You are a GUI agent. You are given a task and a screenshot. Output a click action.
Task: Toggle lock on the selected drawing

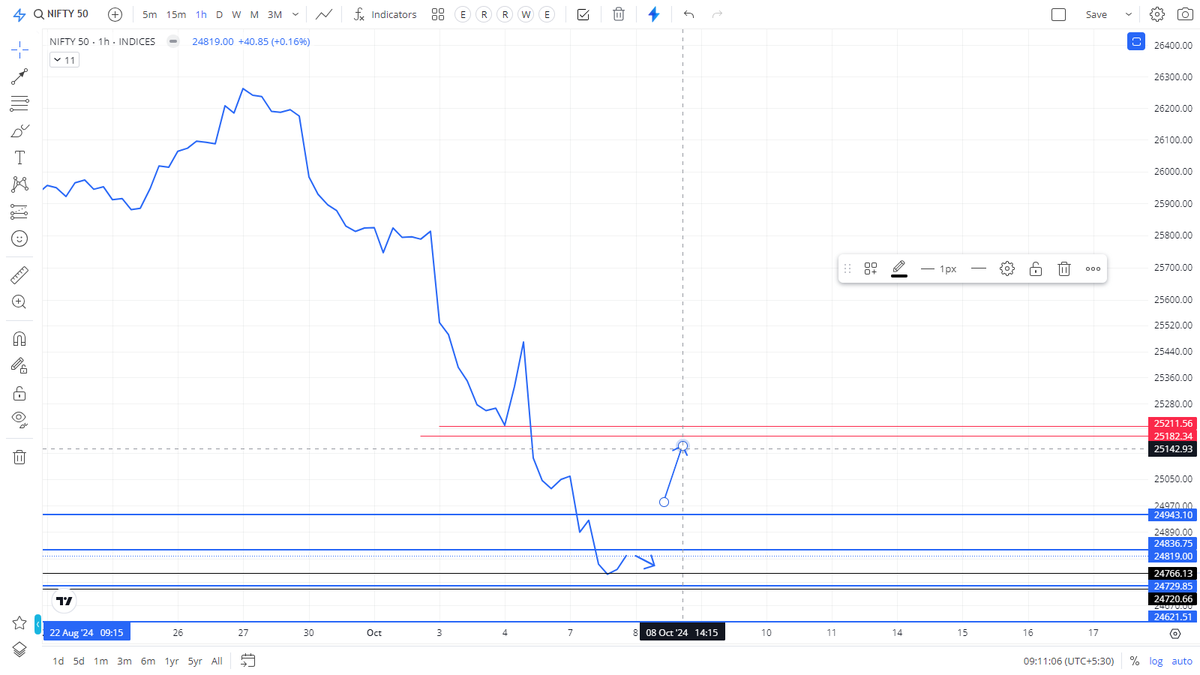[1036, 269]
